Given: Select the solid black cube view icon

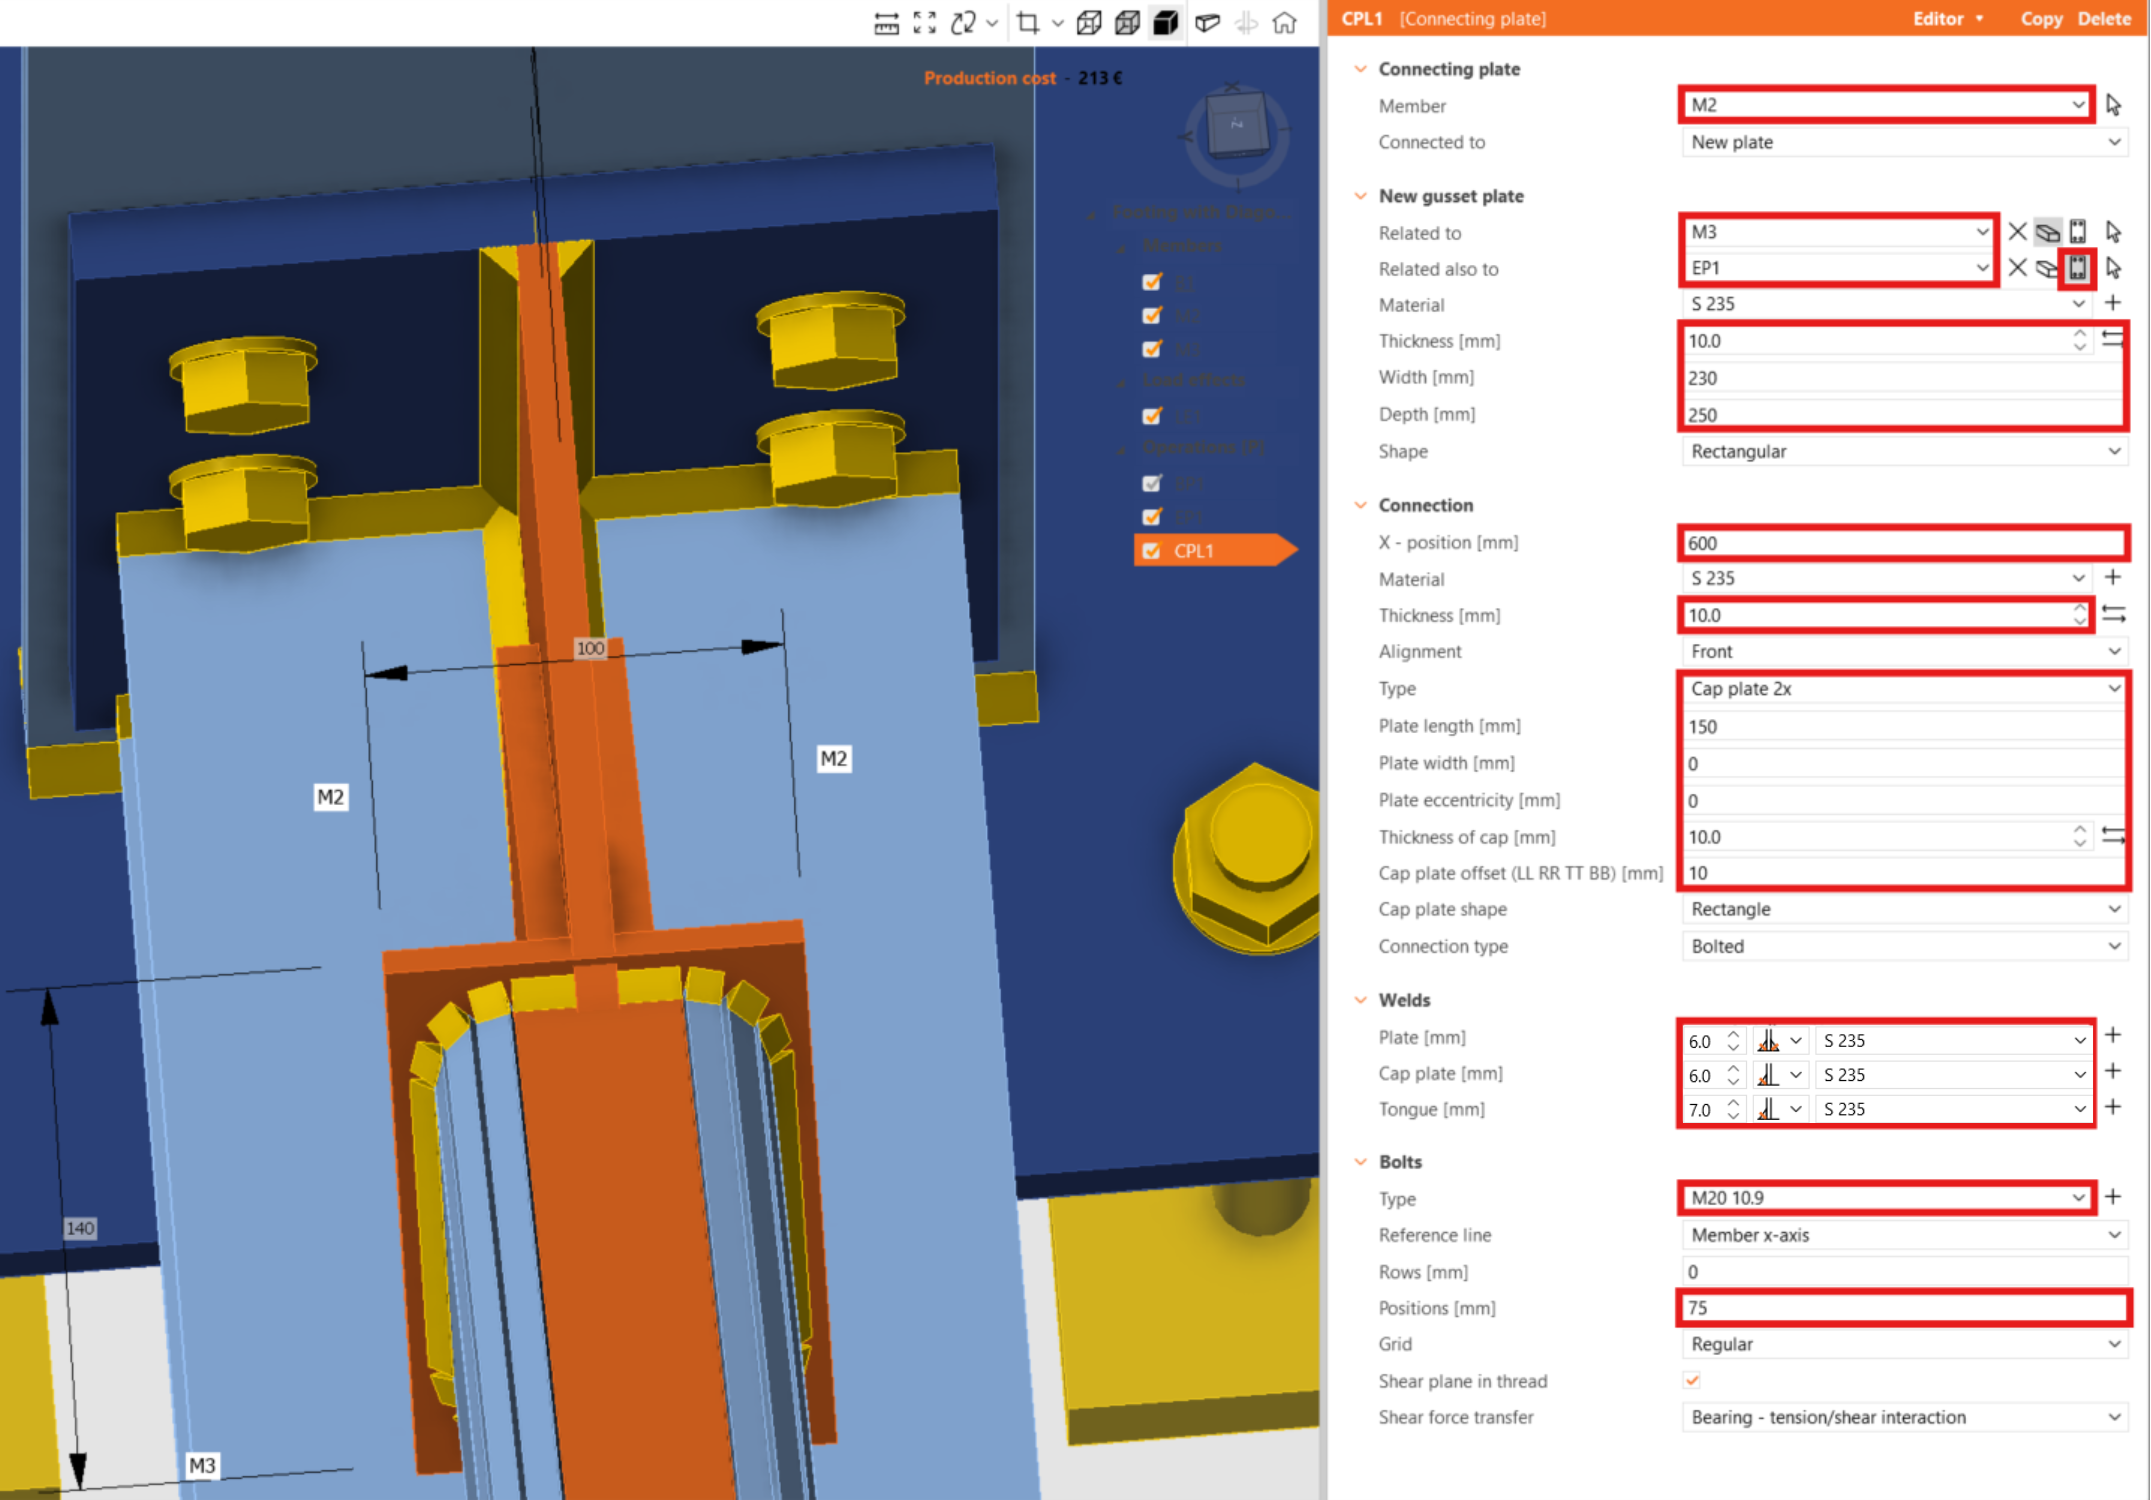Looking at the screenshot, I should (1165, 23).
